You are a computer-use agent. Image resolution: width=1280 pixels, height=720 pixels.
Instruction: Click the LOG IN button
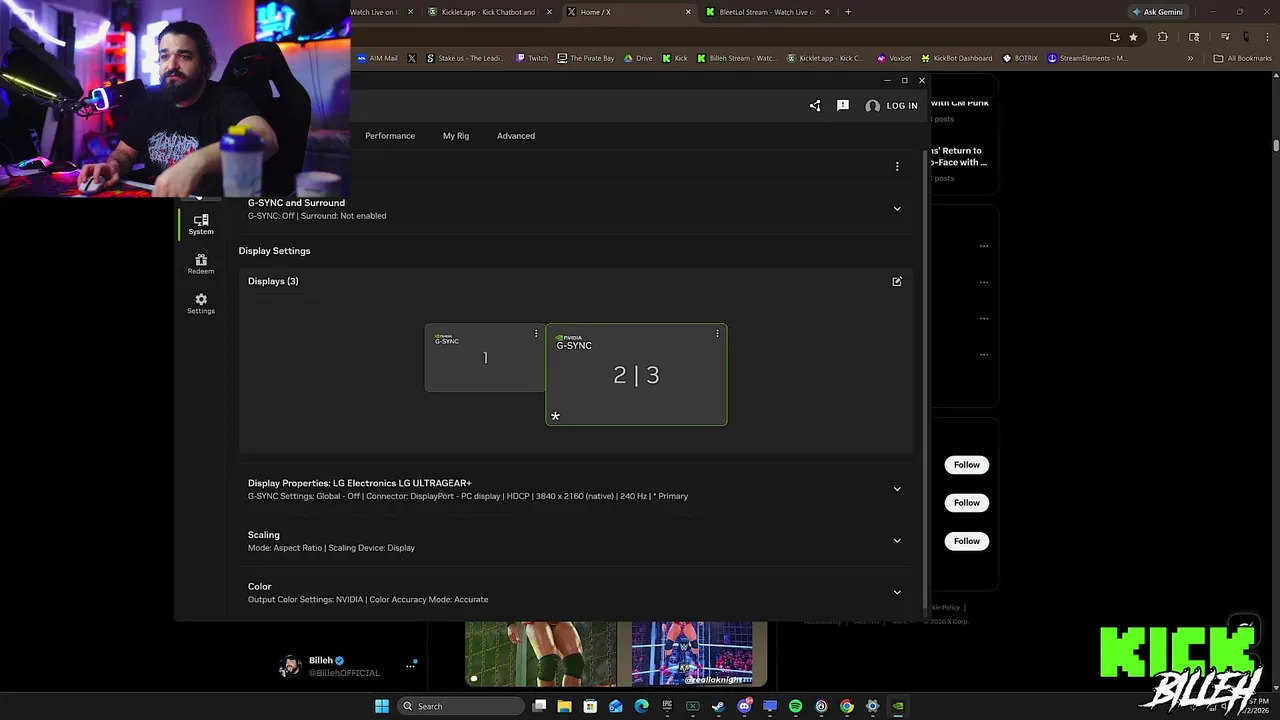(891, 106)
